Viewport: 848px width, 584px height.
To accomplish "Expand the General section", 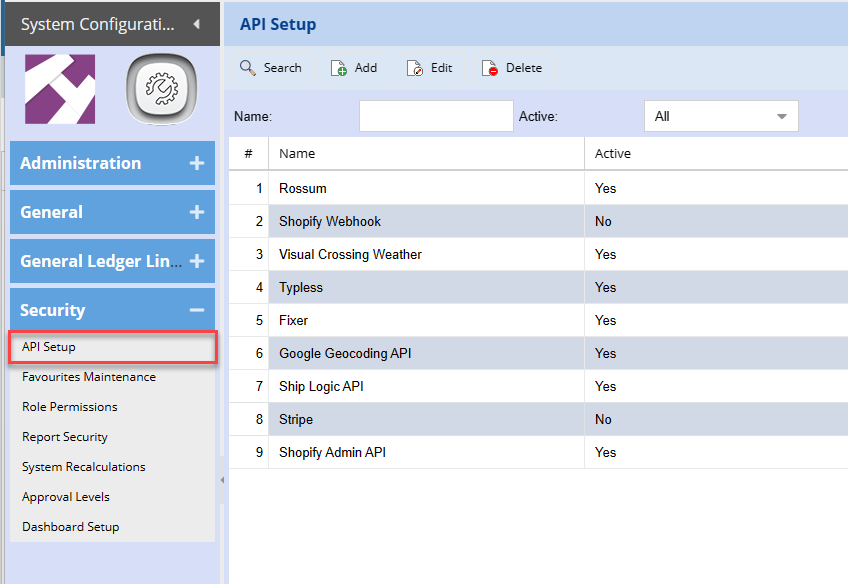I will coord(196,212).
